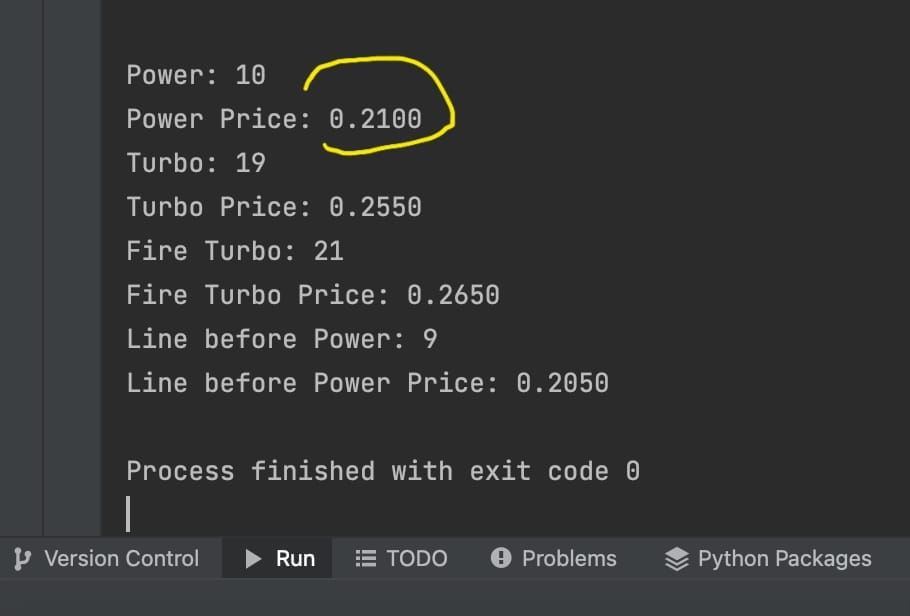
Task: Click the blinking caret on the last console line
Action: 128,514
